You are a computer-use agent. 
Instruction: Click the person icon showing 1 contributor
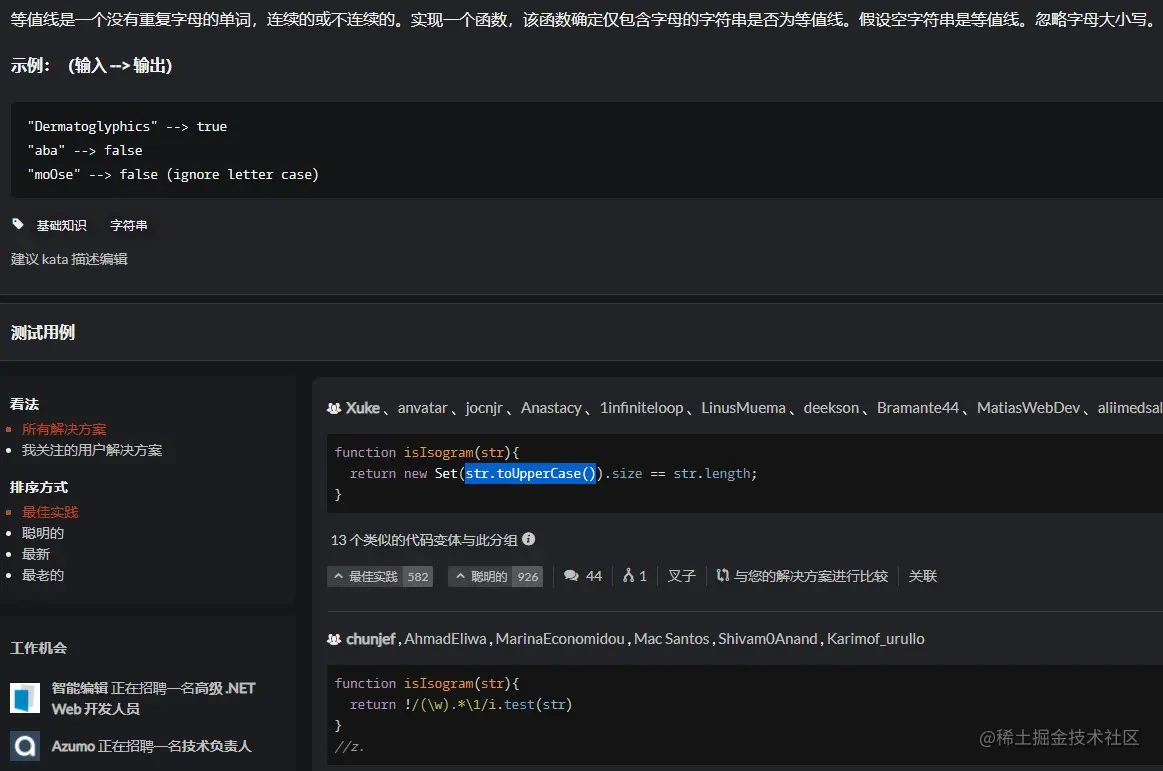coord(627,575)
